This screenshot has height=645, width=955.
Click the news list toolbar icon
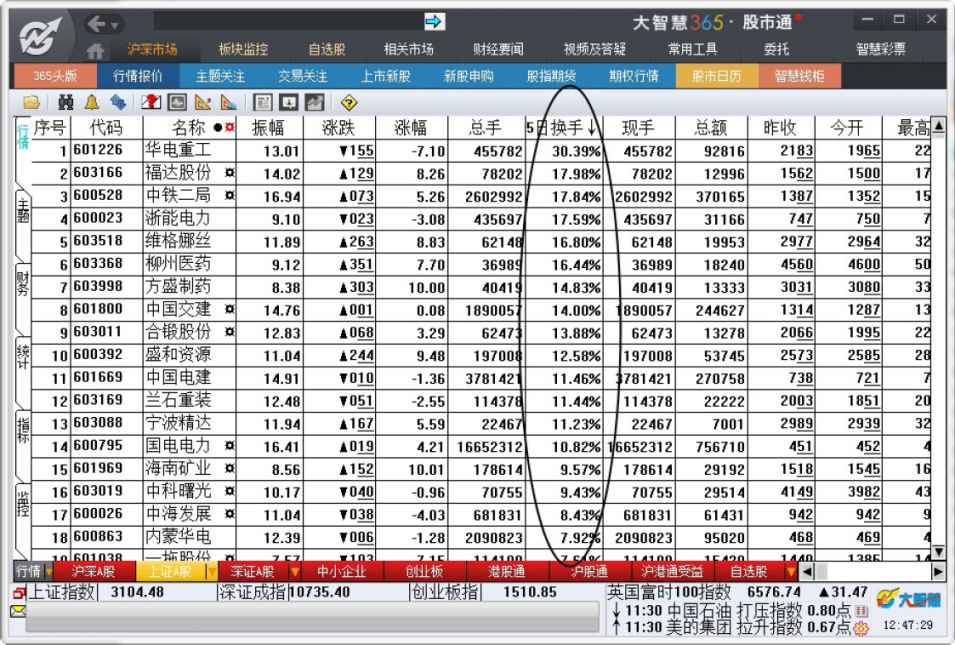click(x=263, y=102)
